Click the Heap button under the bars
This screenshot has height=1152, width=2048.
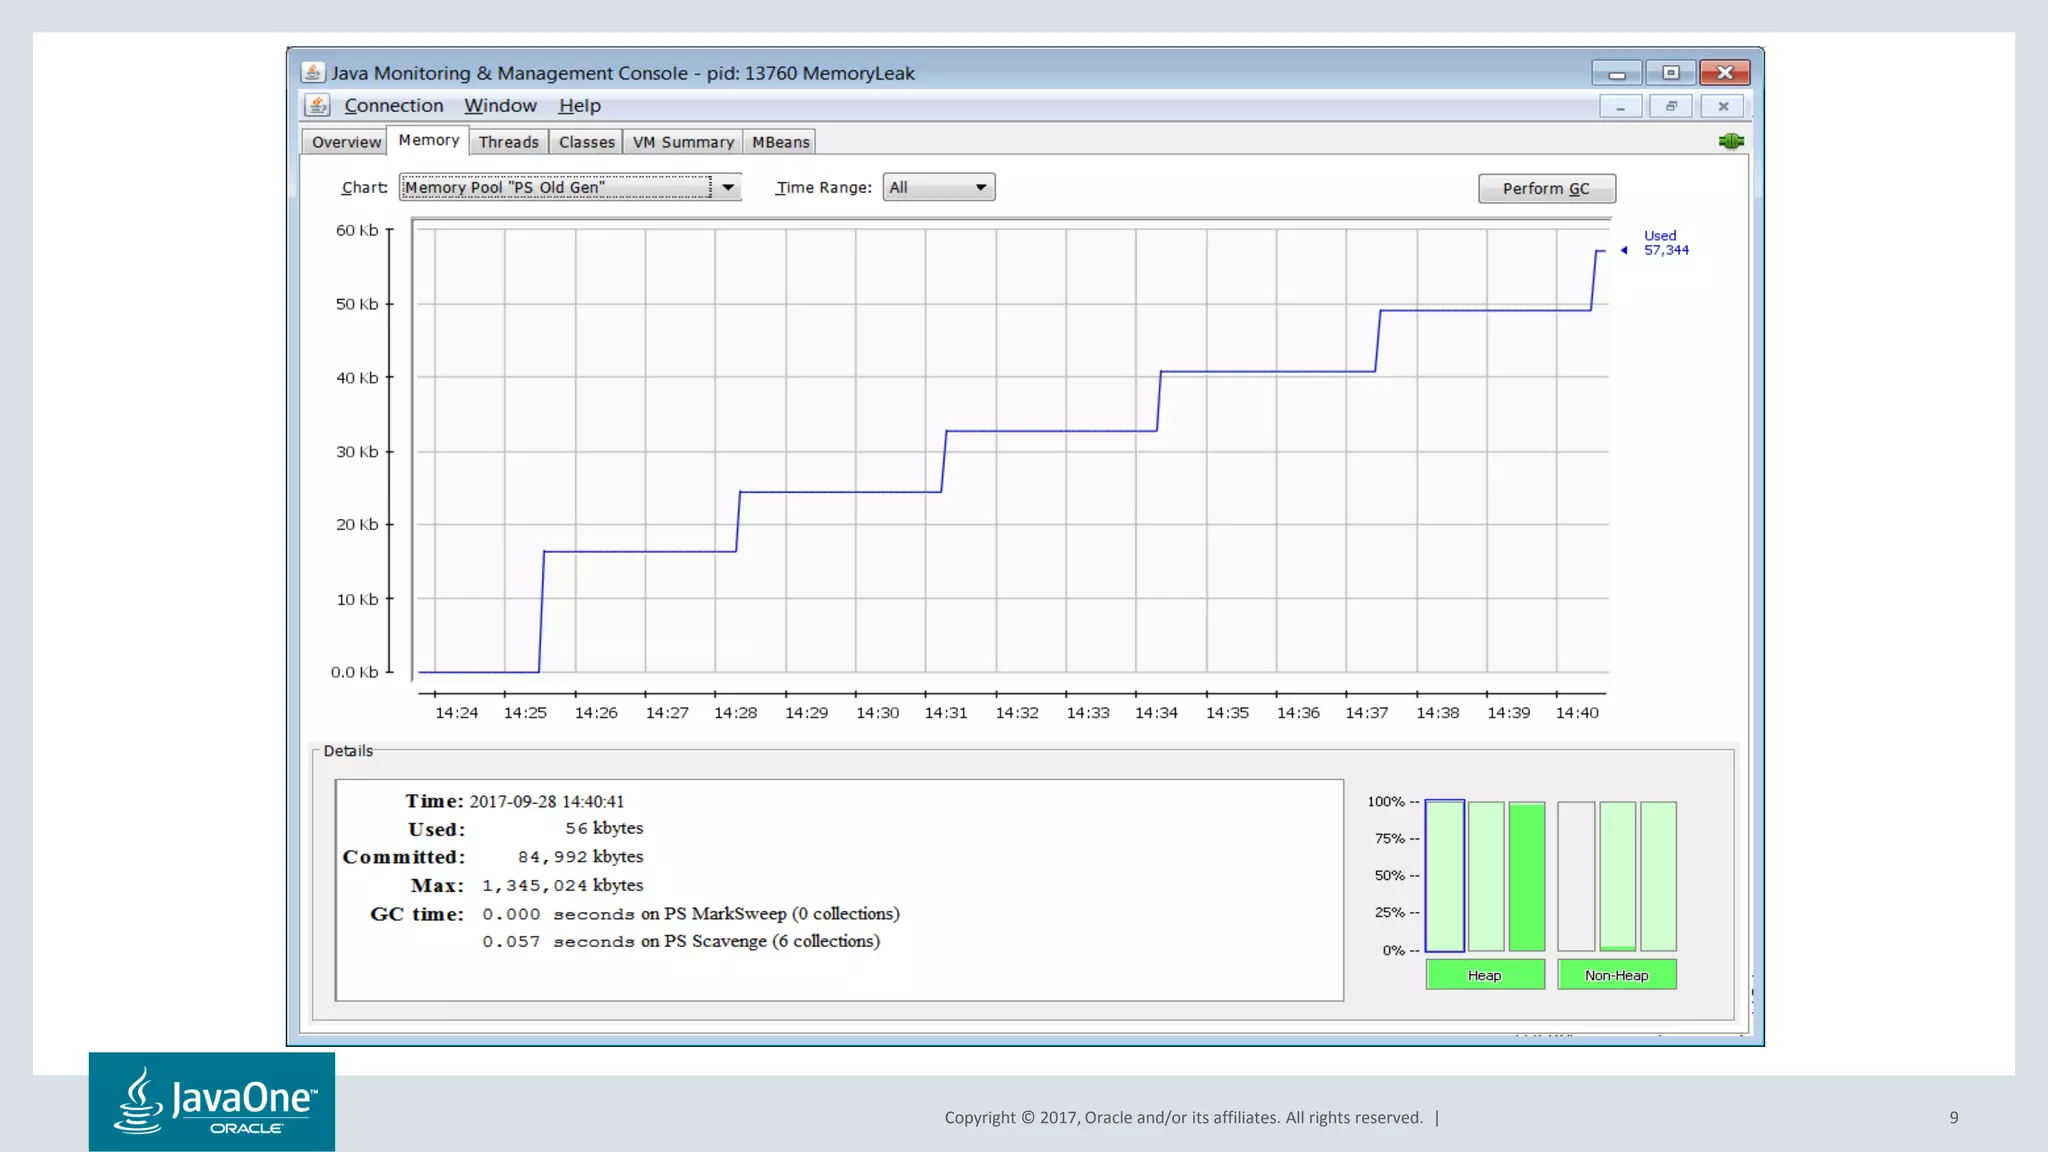(x=1484, y=975)
